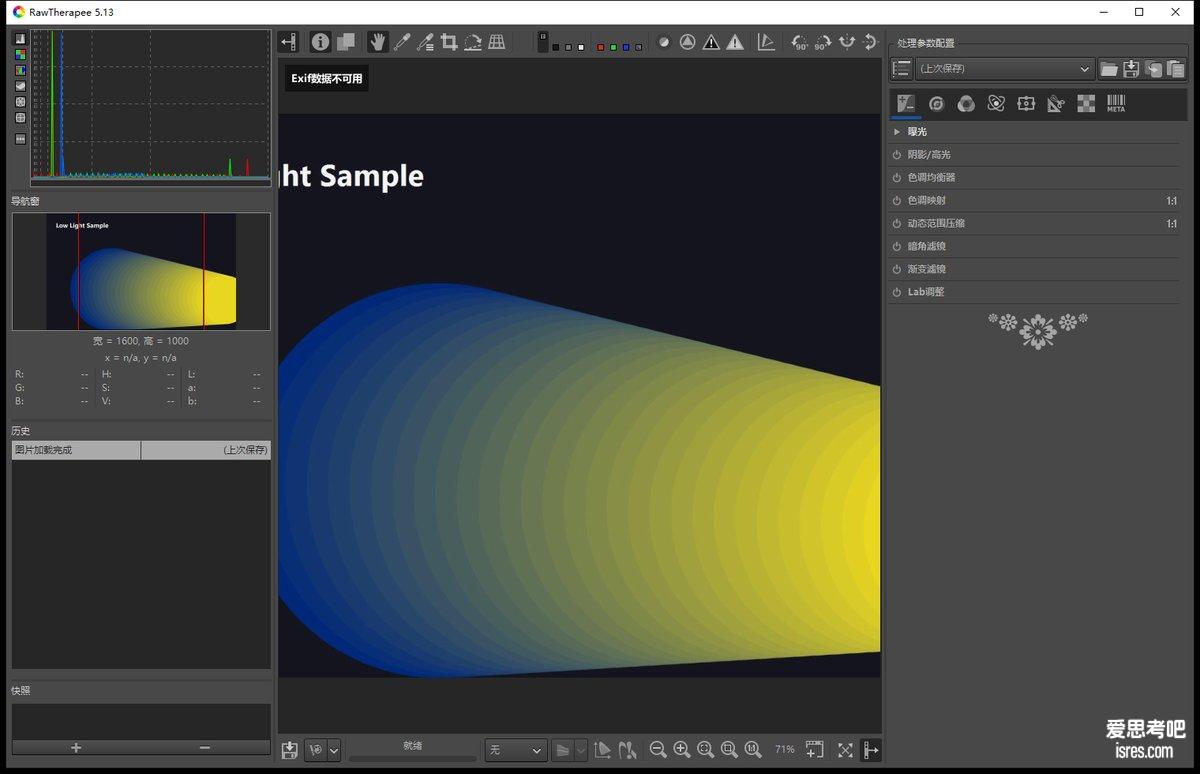Toggle the red channel preview swatch
The height and width of the screenshot is (774, 1200).
point(600,47)
